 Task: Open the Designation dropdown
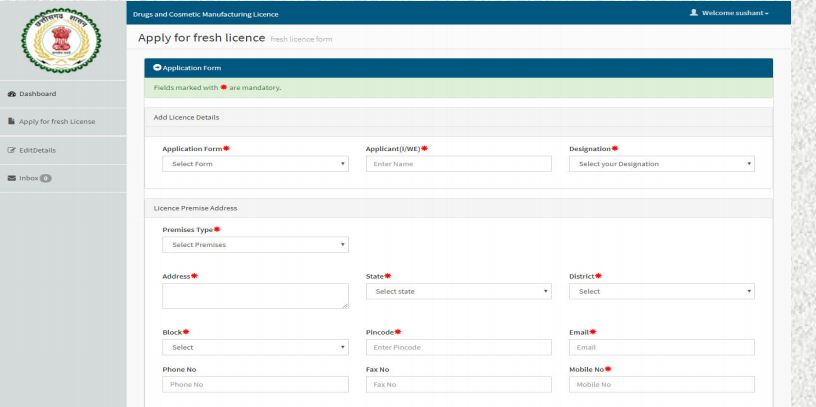pos(660,164)
